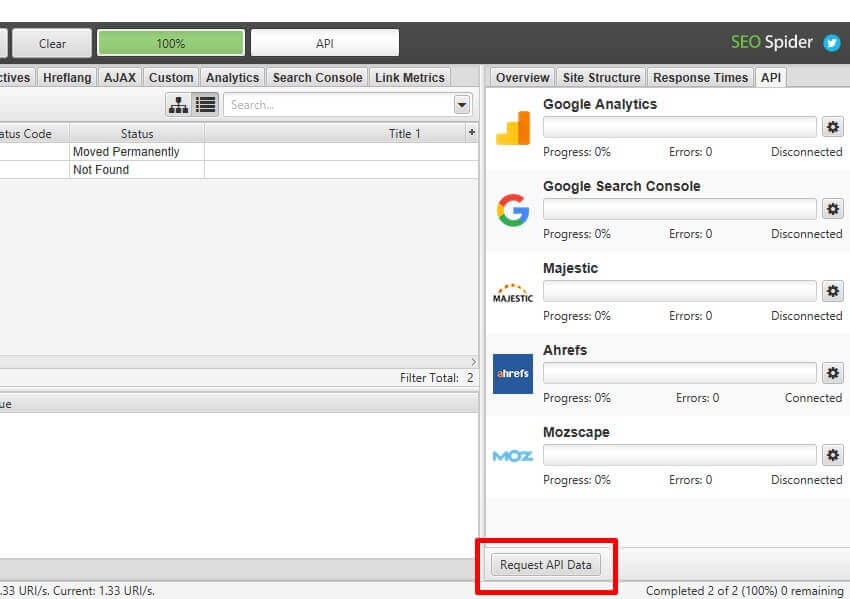
Task: Open Ahrefs API settings gear
Action: (832, 373)
